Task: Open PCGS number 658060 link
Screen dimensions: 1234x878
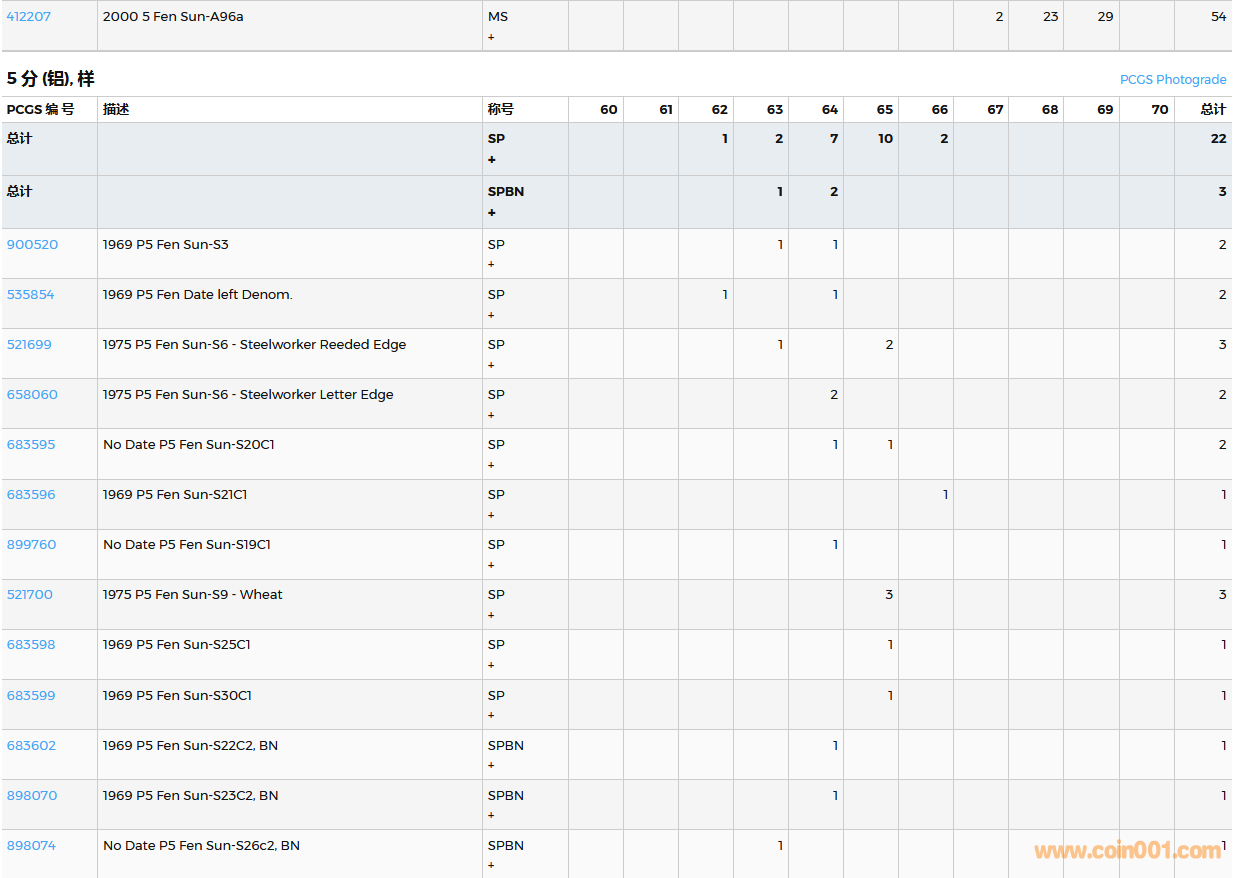Action: coord(32,395)
